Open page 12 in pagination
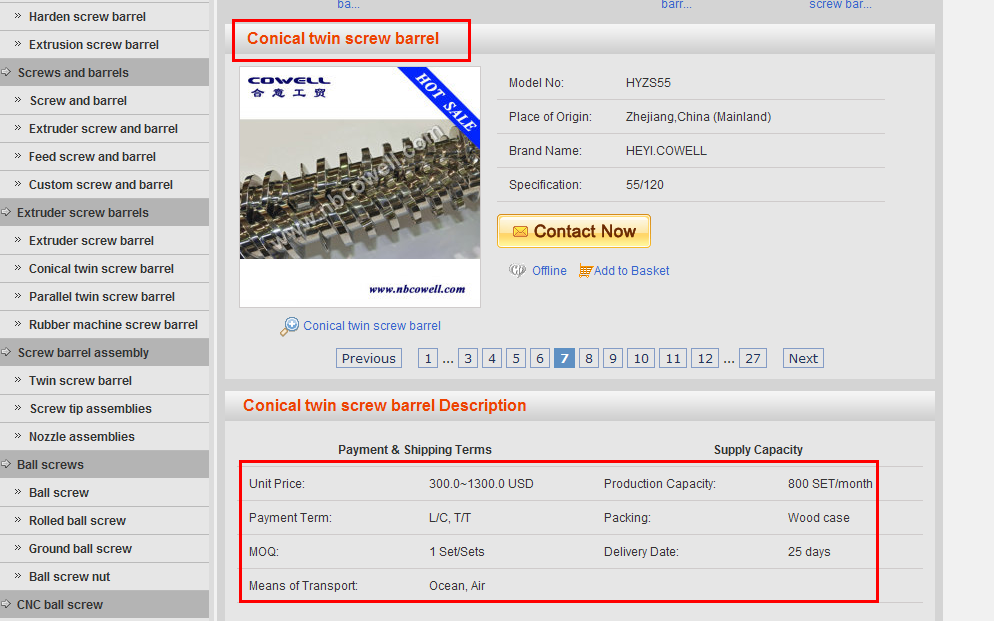Viewport: 994px width, 621px height. [x=705, y=359]
